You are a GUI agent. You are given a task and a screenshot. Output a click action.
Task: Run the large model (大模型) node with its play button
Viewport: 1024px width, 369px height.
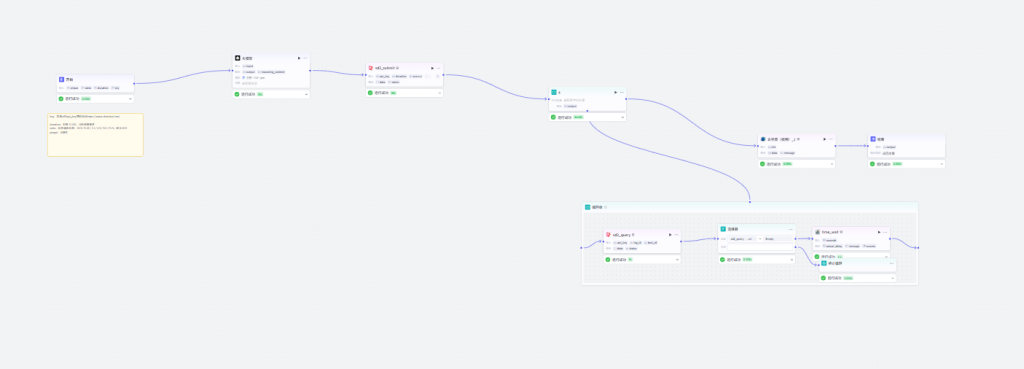click(x=299, y=58)
